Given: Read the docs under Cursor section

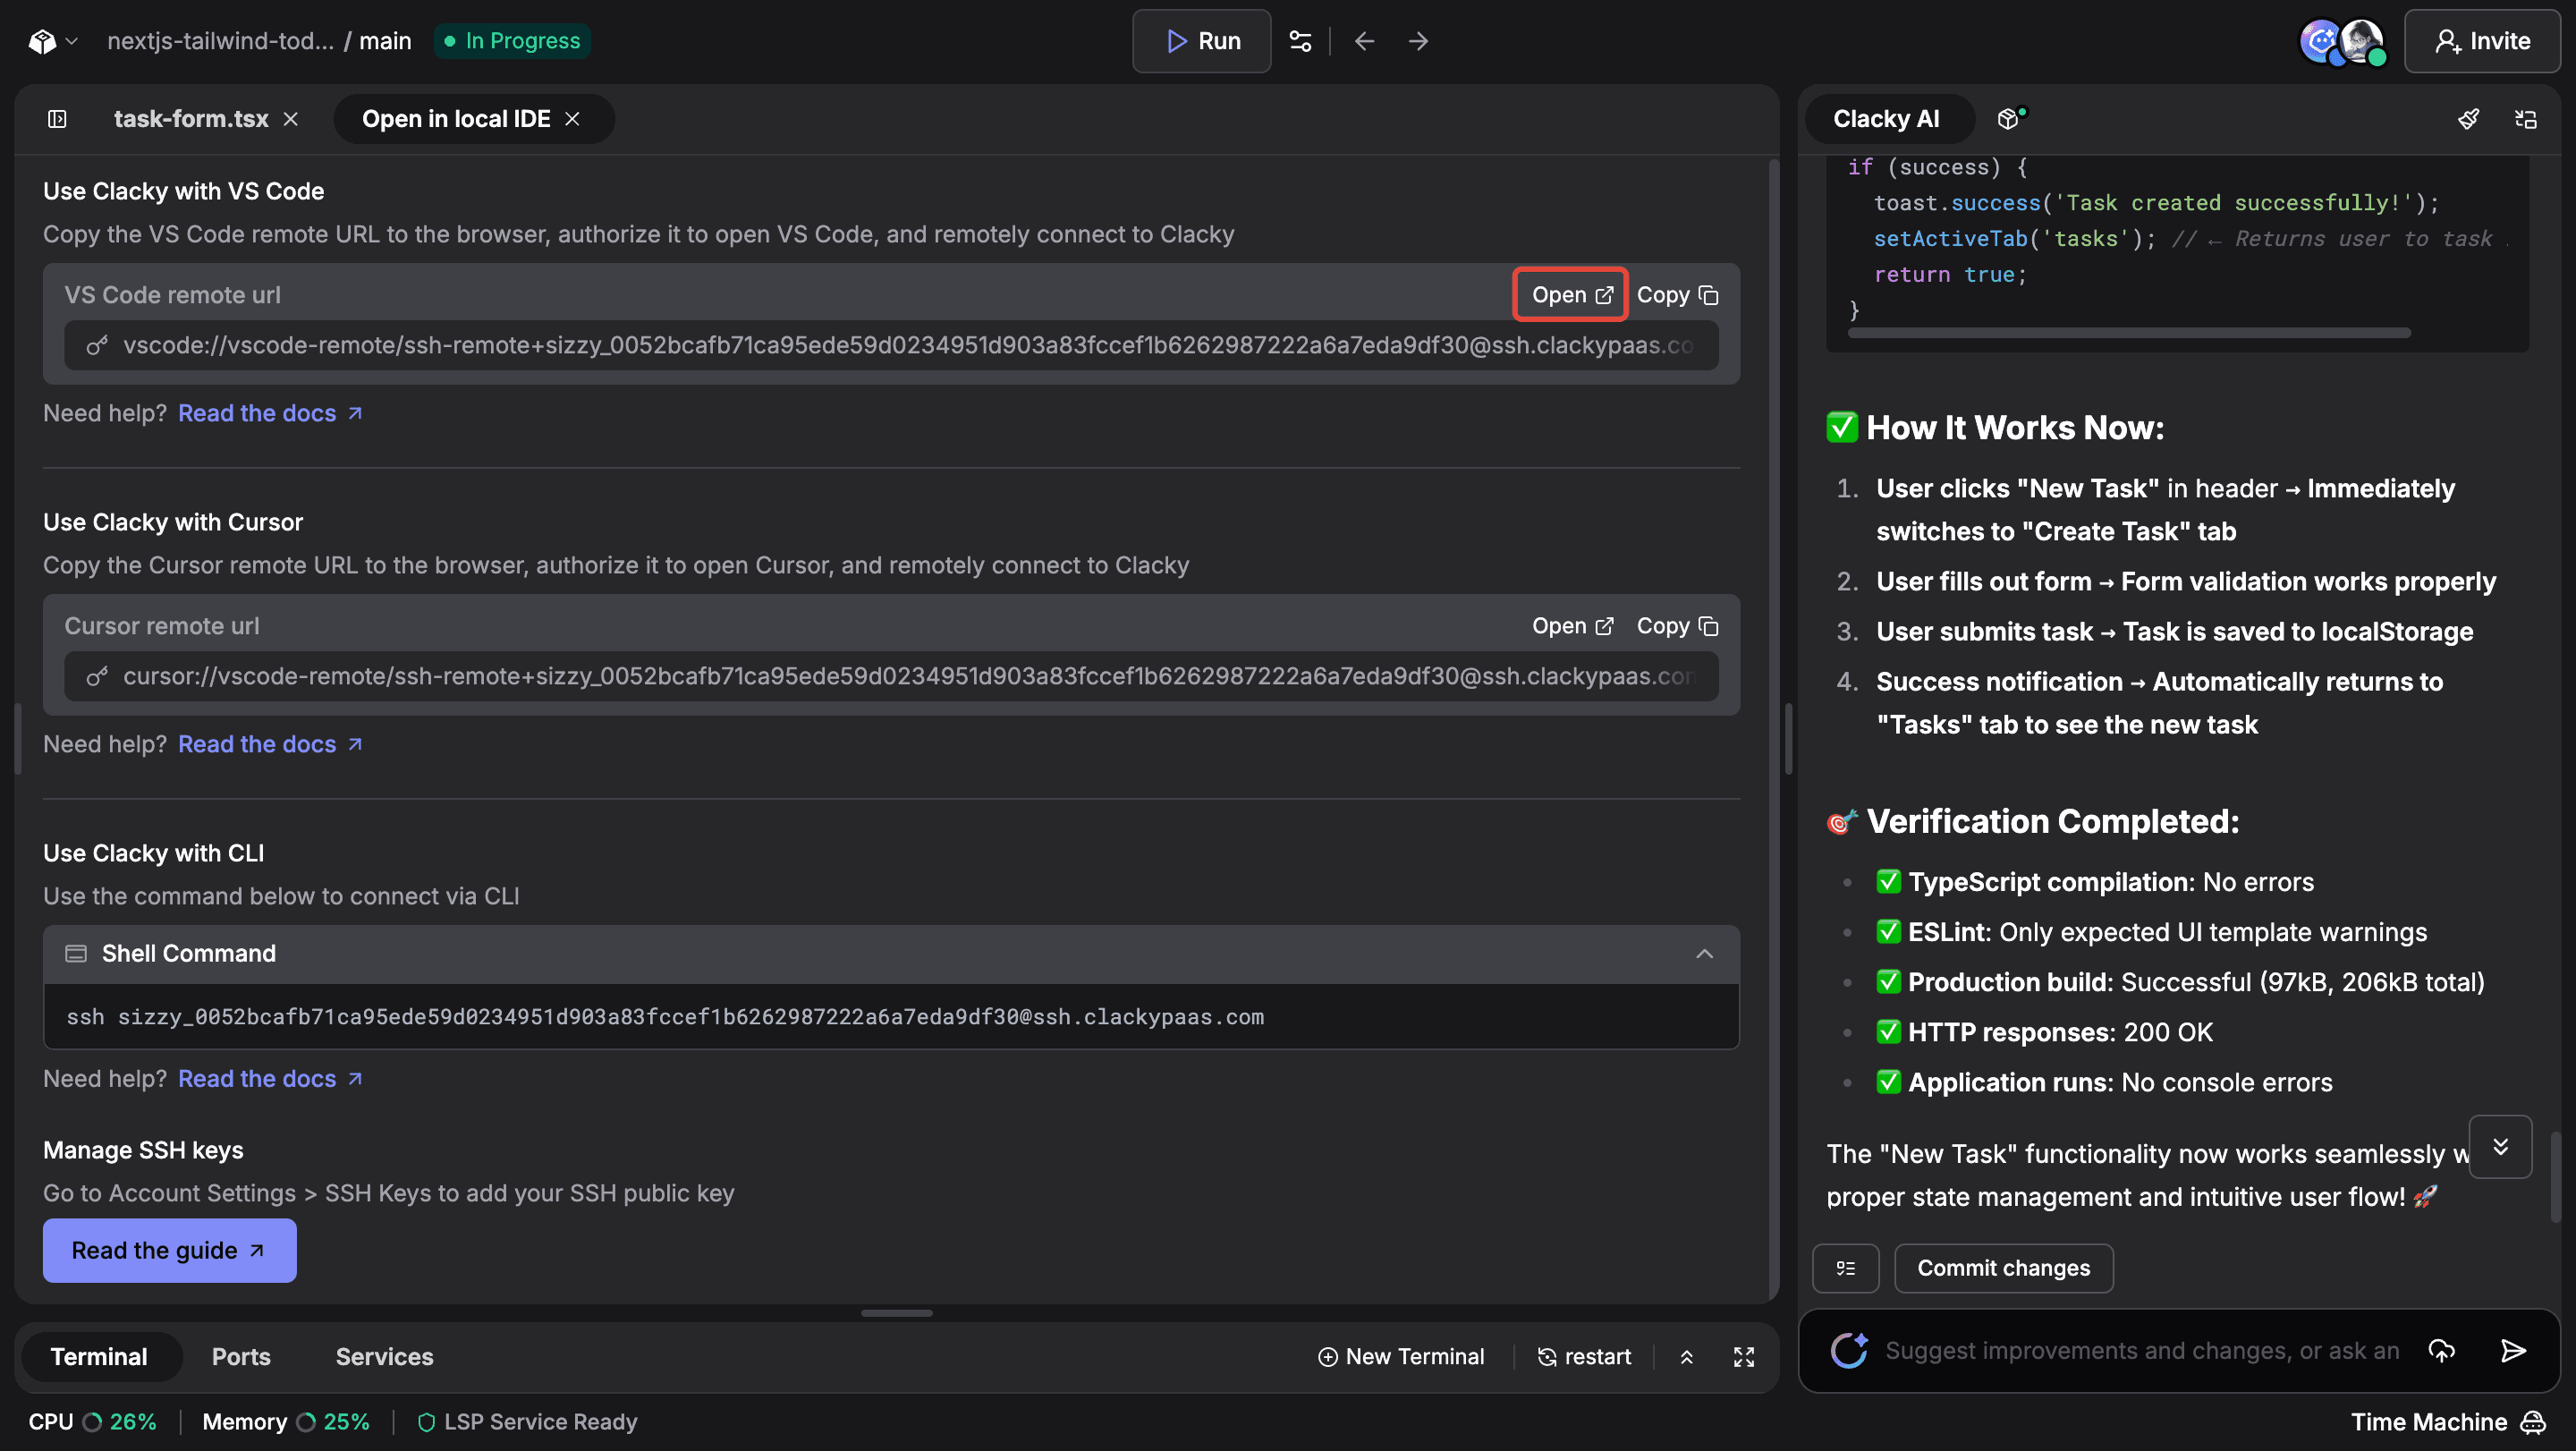Looking at the screenshot, I should [270, 744].
